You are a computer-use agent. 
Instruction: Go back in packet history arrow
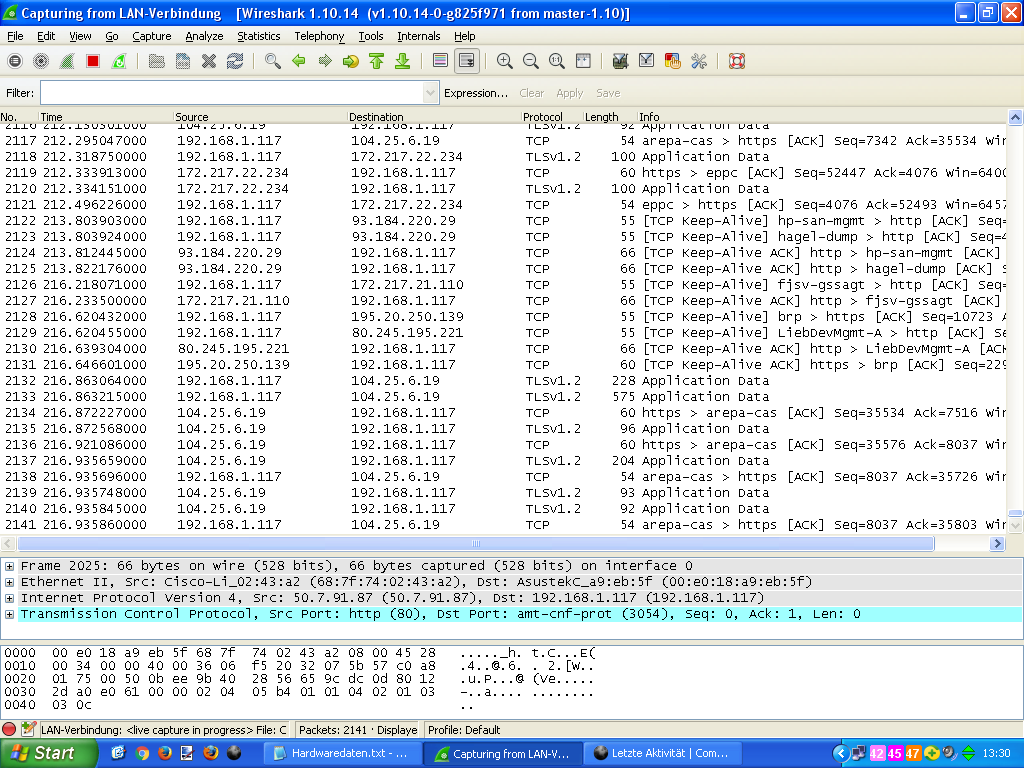tap(298, 61)
